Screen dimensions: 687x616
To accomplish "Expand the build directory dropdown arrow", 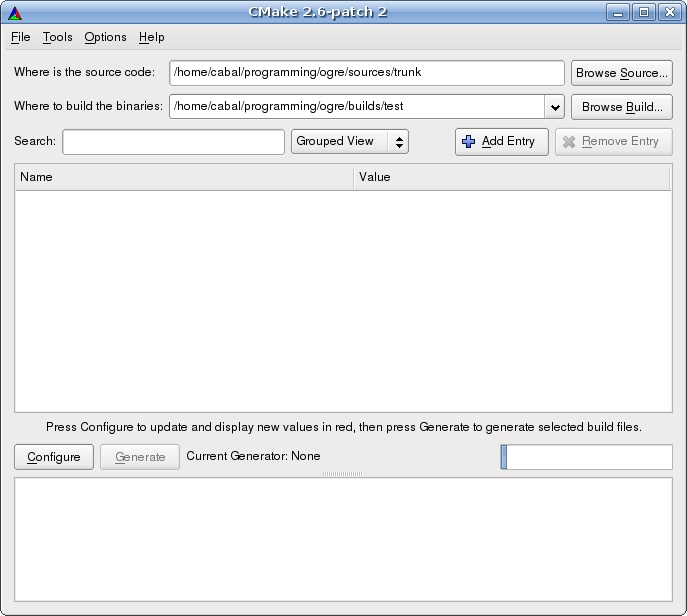I will (555, 107).
